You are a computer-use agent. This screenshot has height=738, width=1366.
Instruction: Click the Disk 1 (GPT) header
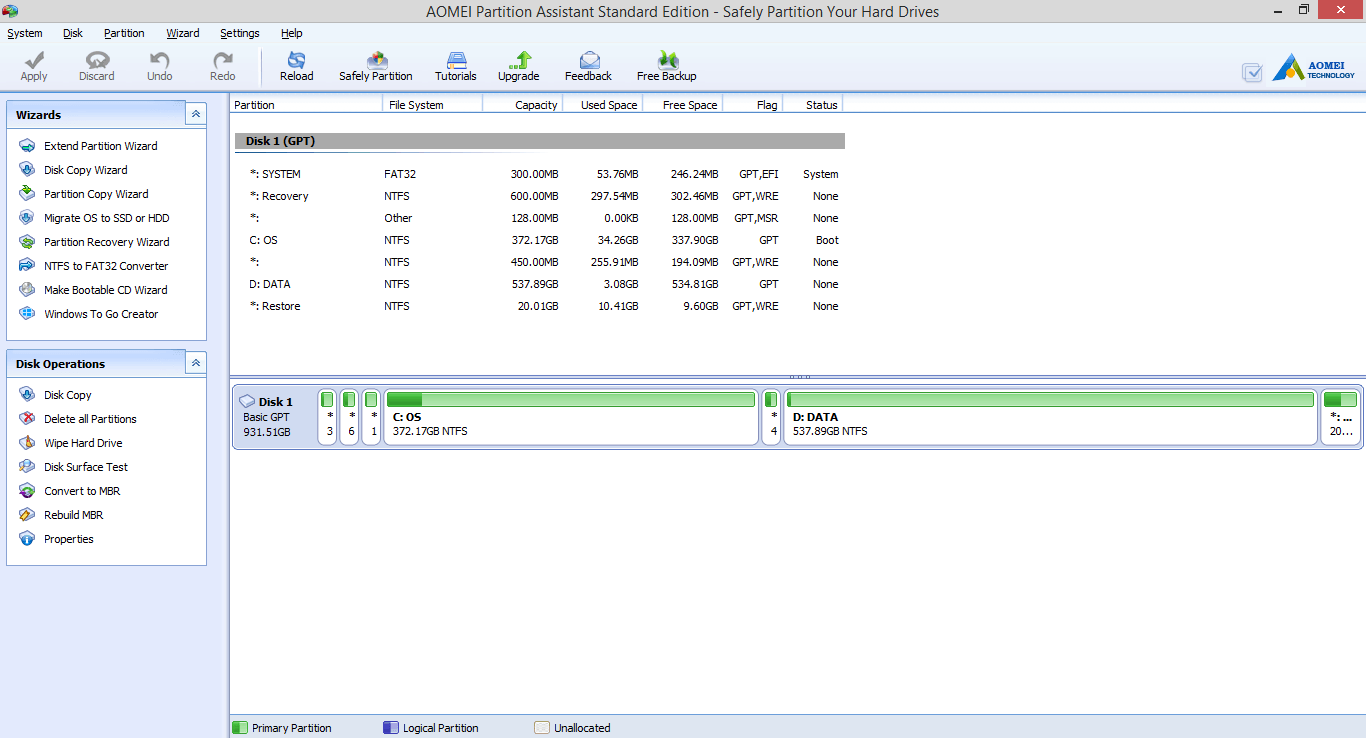[540, 141]
